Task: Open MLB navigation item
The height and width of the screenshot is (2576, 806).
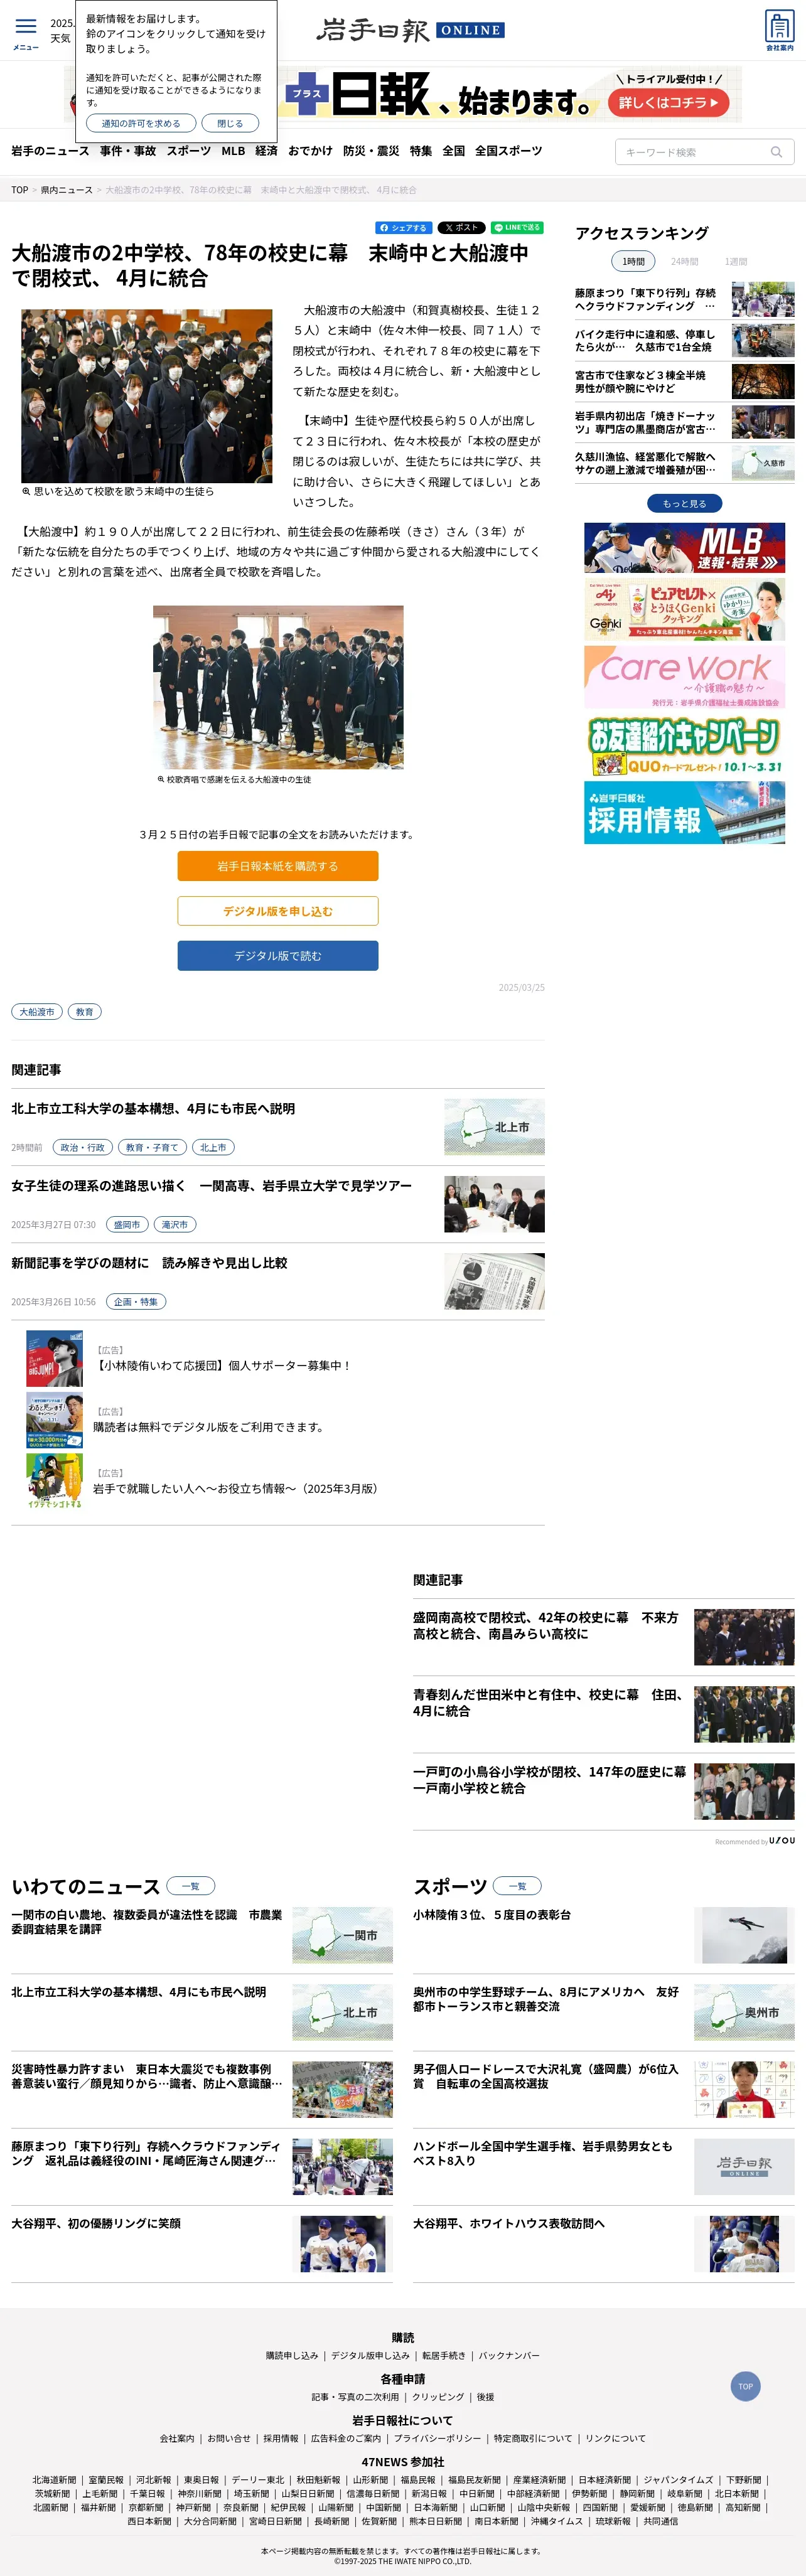Action: (x=233, y=151)
